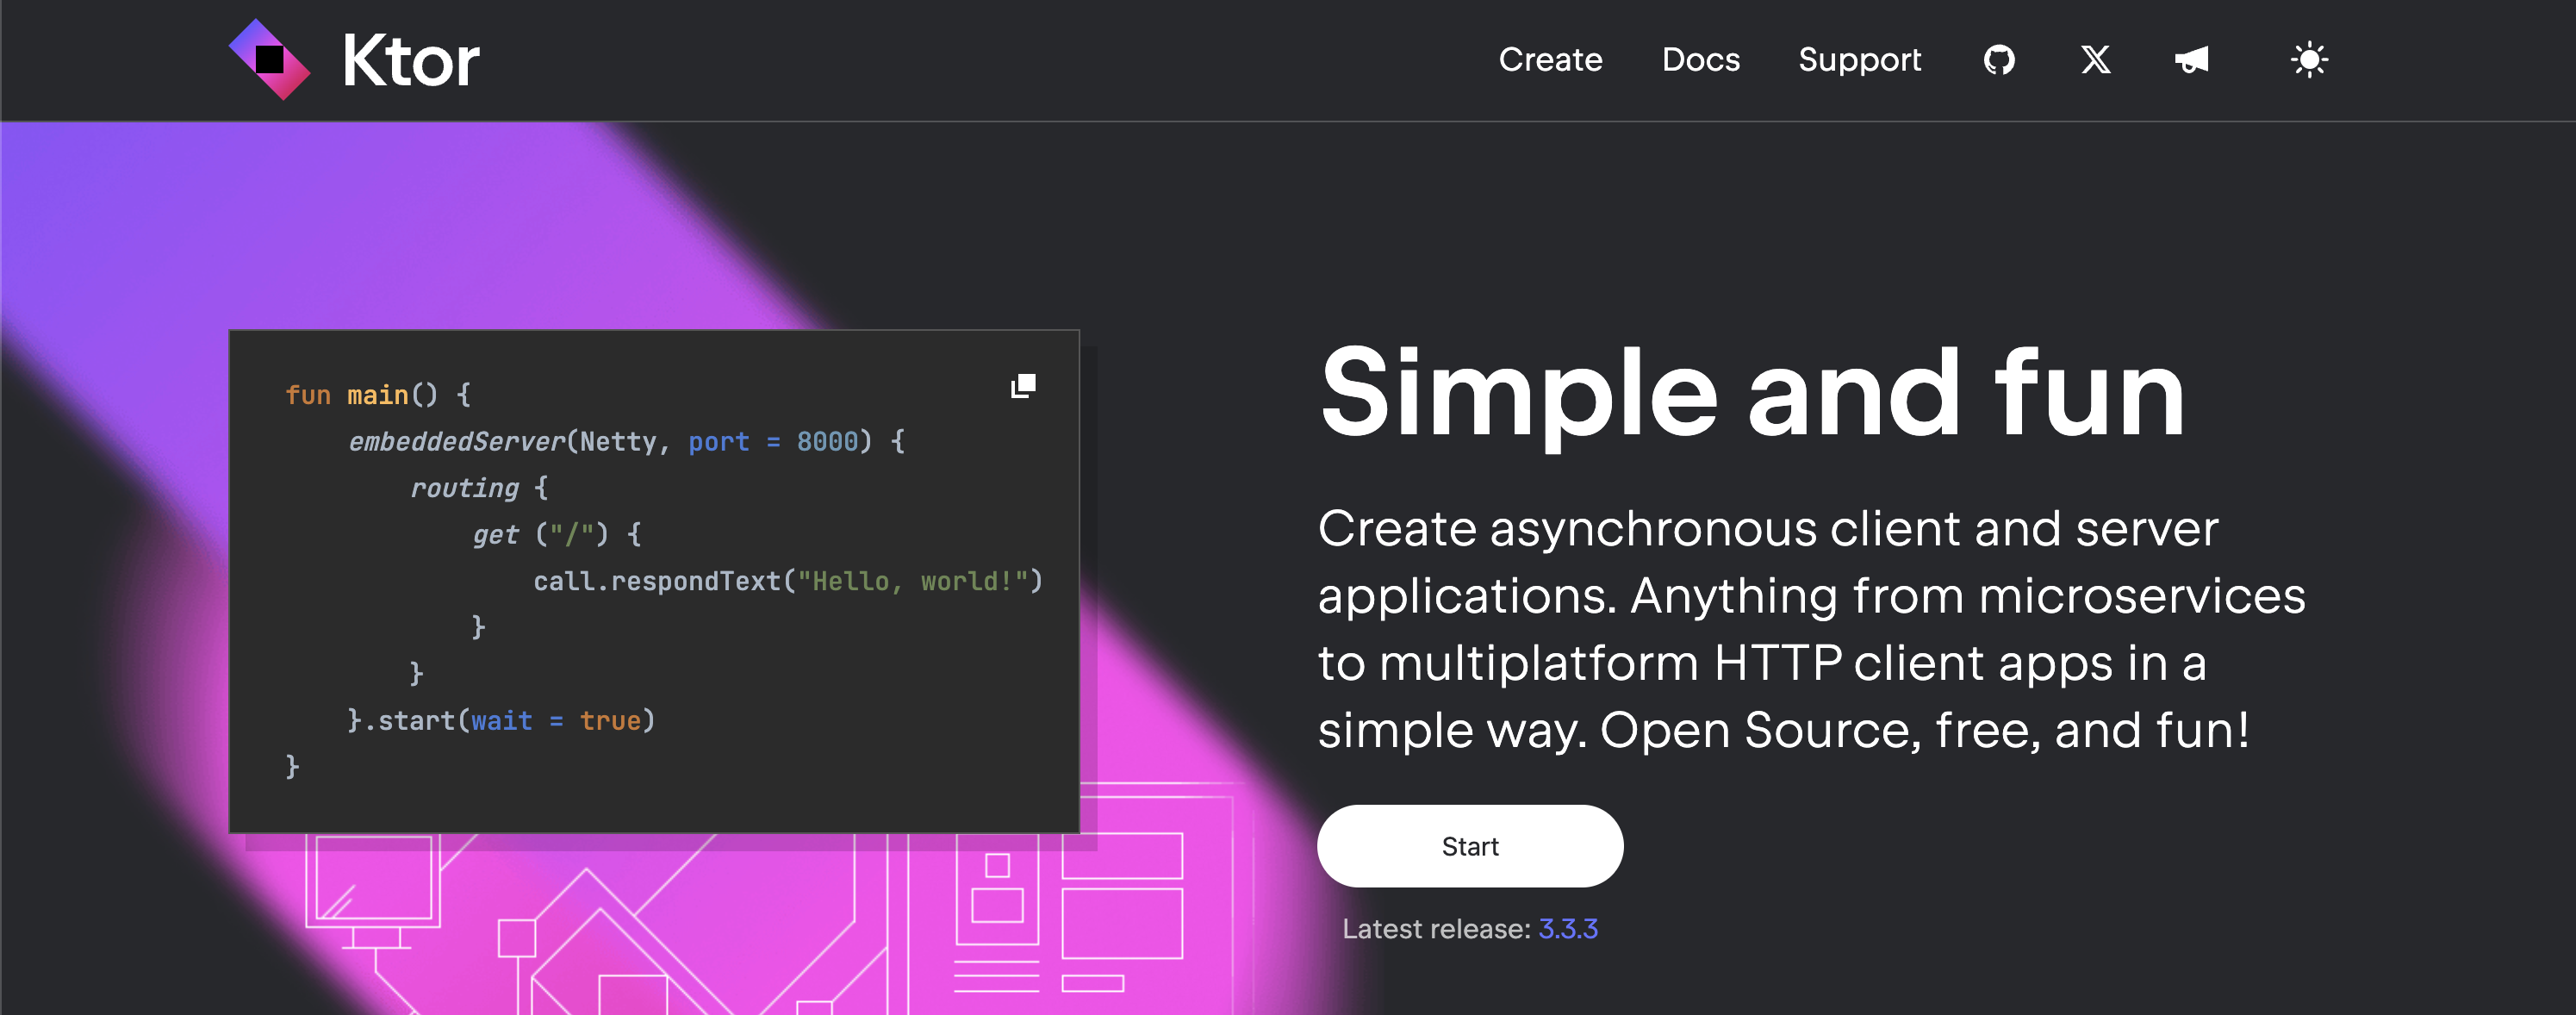Viewport: 2576px width, 1015px height.
Task: Click the "fun main()" code line
Action: [378, 395]
